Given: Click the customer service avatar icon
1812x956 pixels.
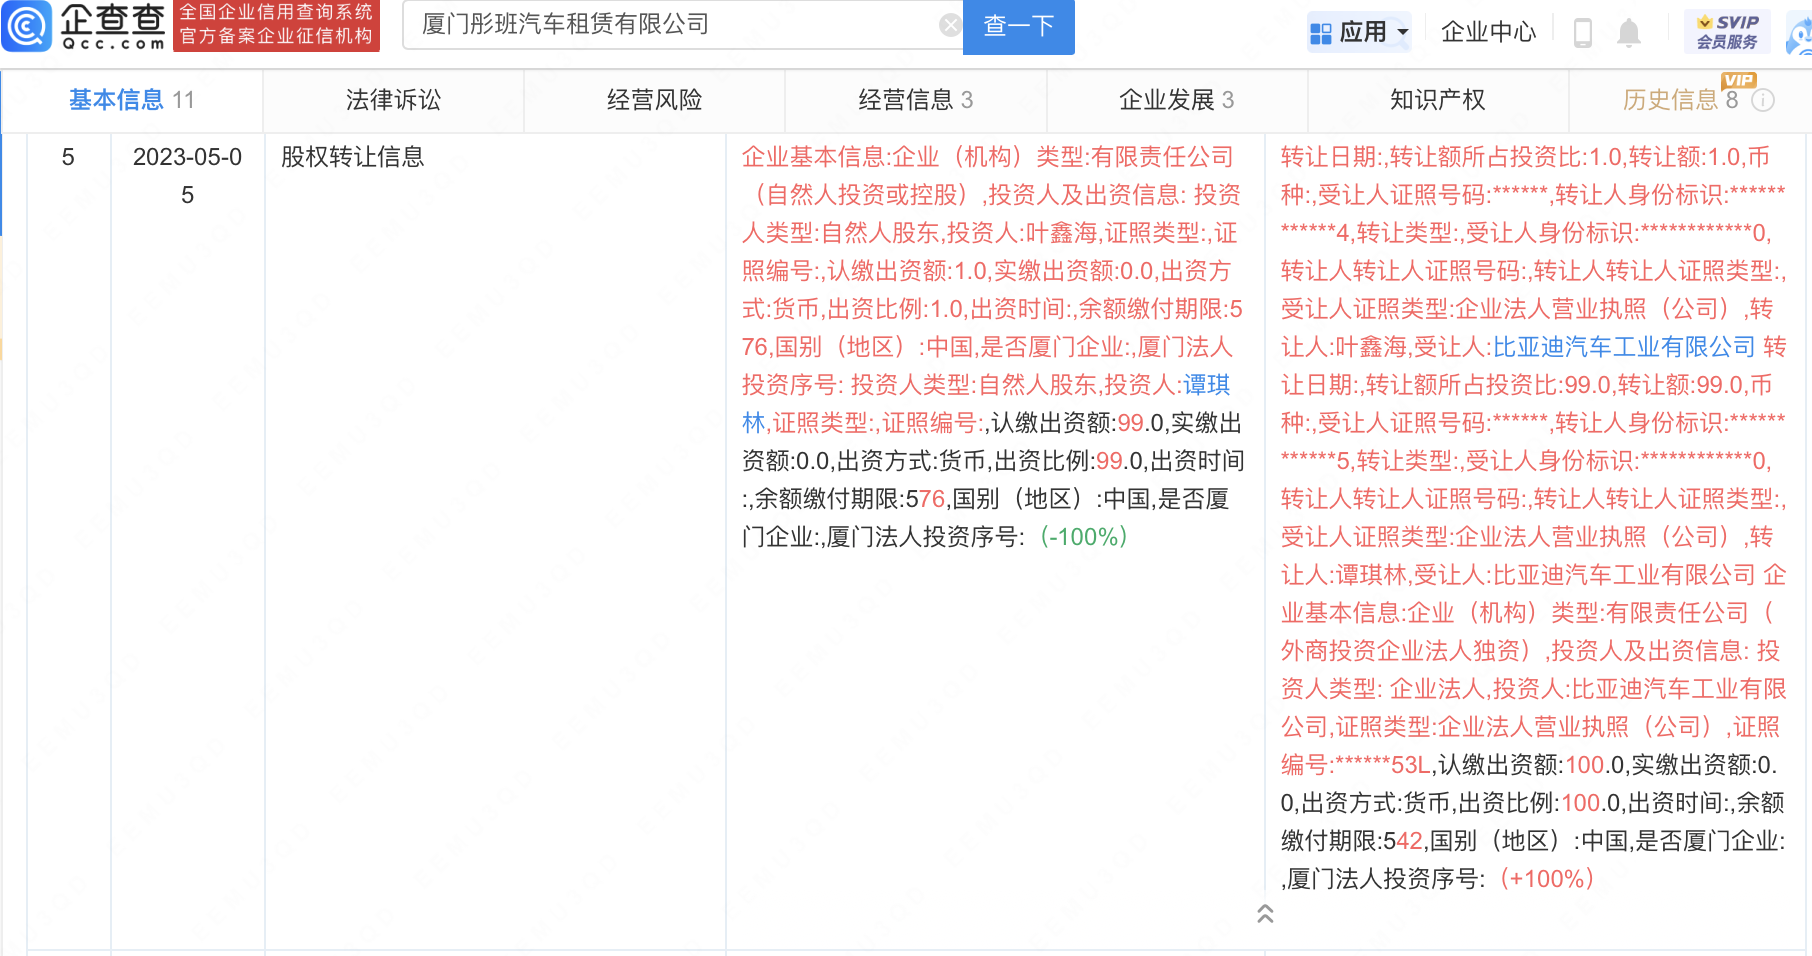Looking at the screenshot, I should pos(1800,33).
